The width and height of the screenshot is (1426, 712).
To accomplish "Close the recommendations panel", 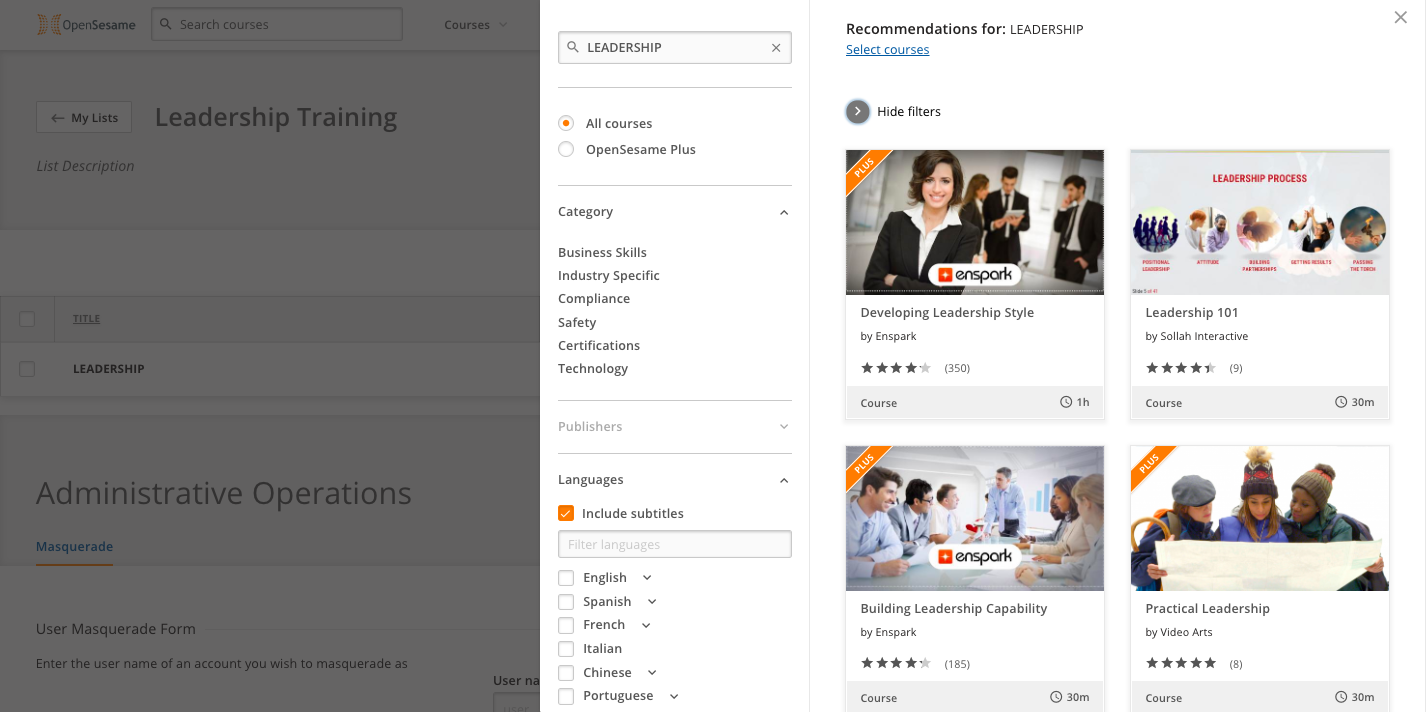I will click(1401, 17).
